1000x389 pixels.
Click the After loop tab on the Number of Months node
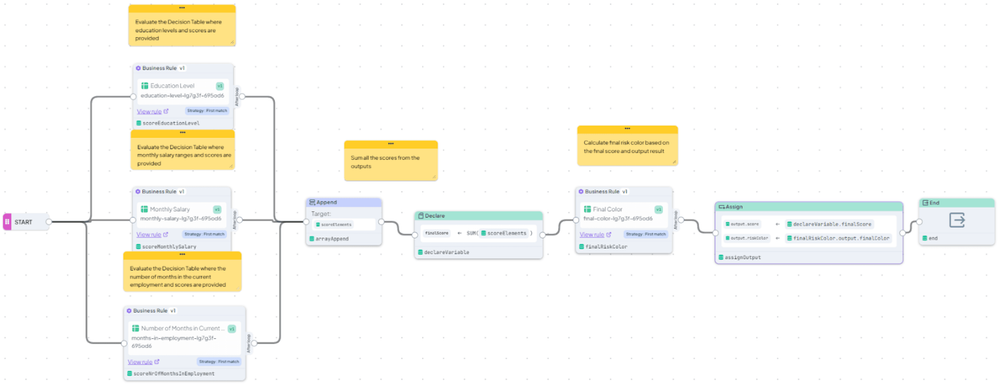tap(249, 342)
